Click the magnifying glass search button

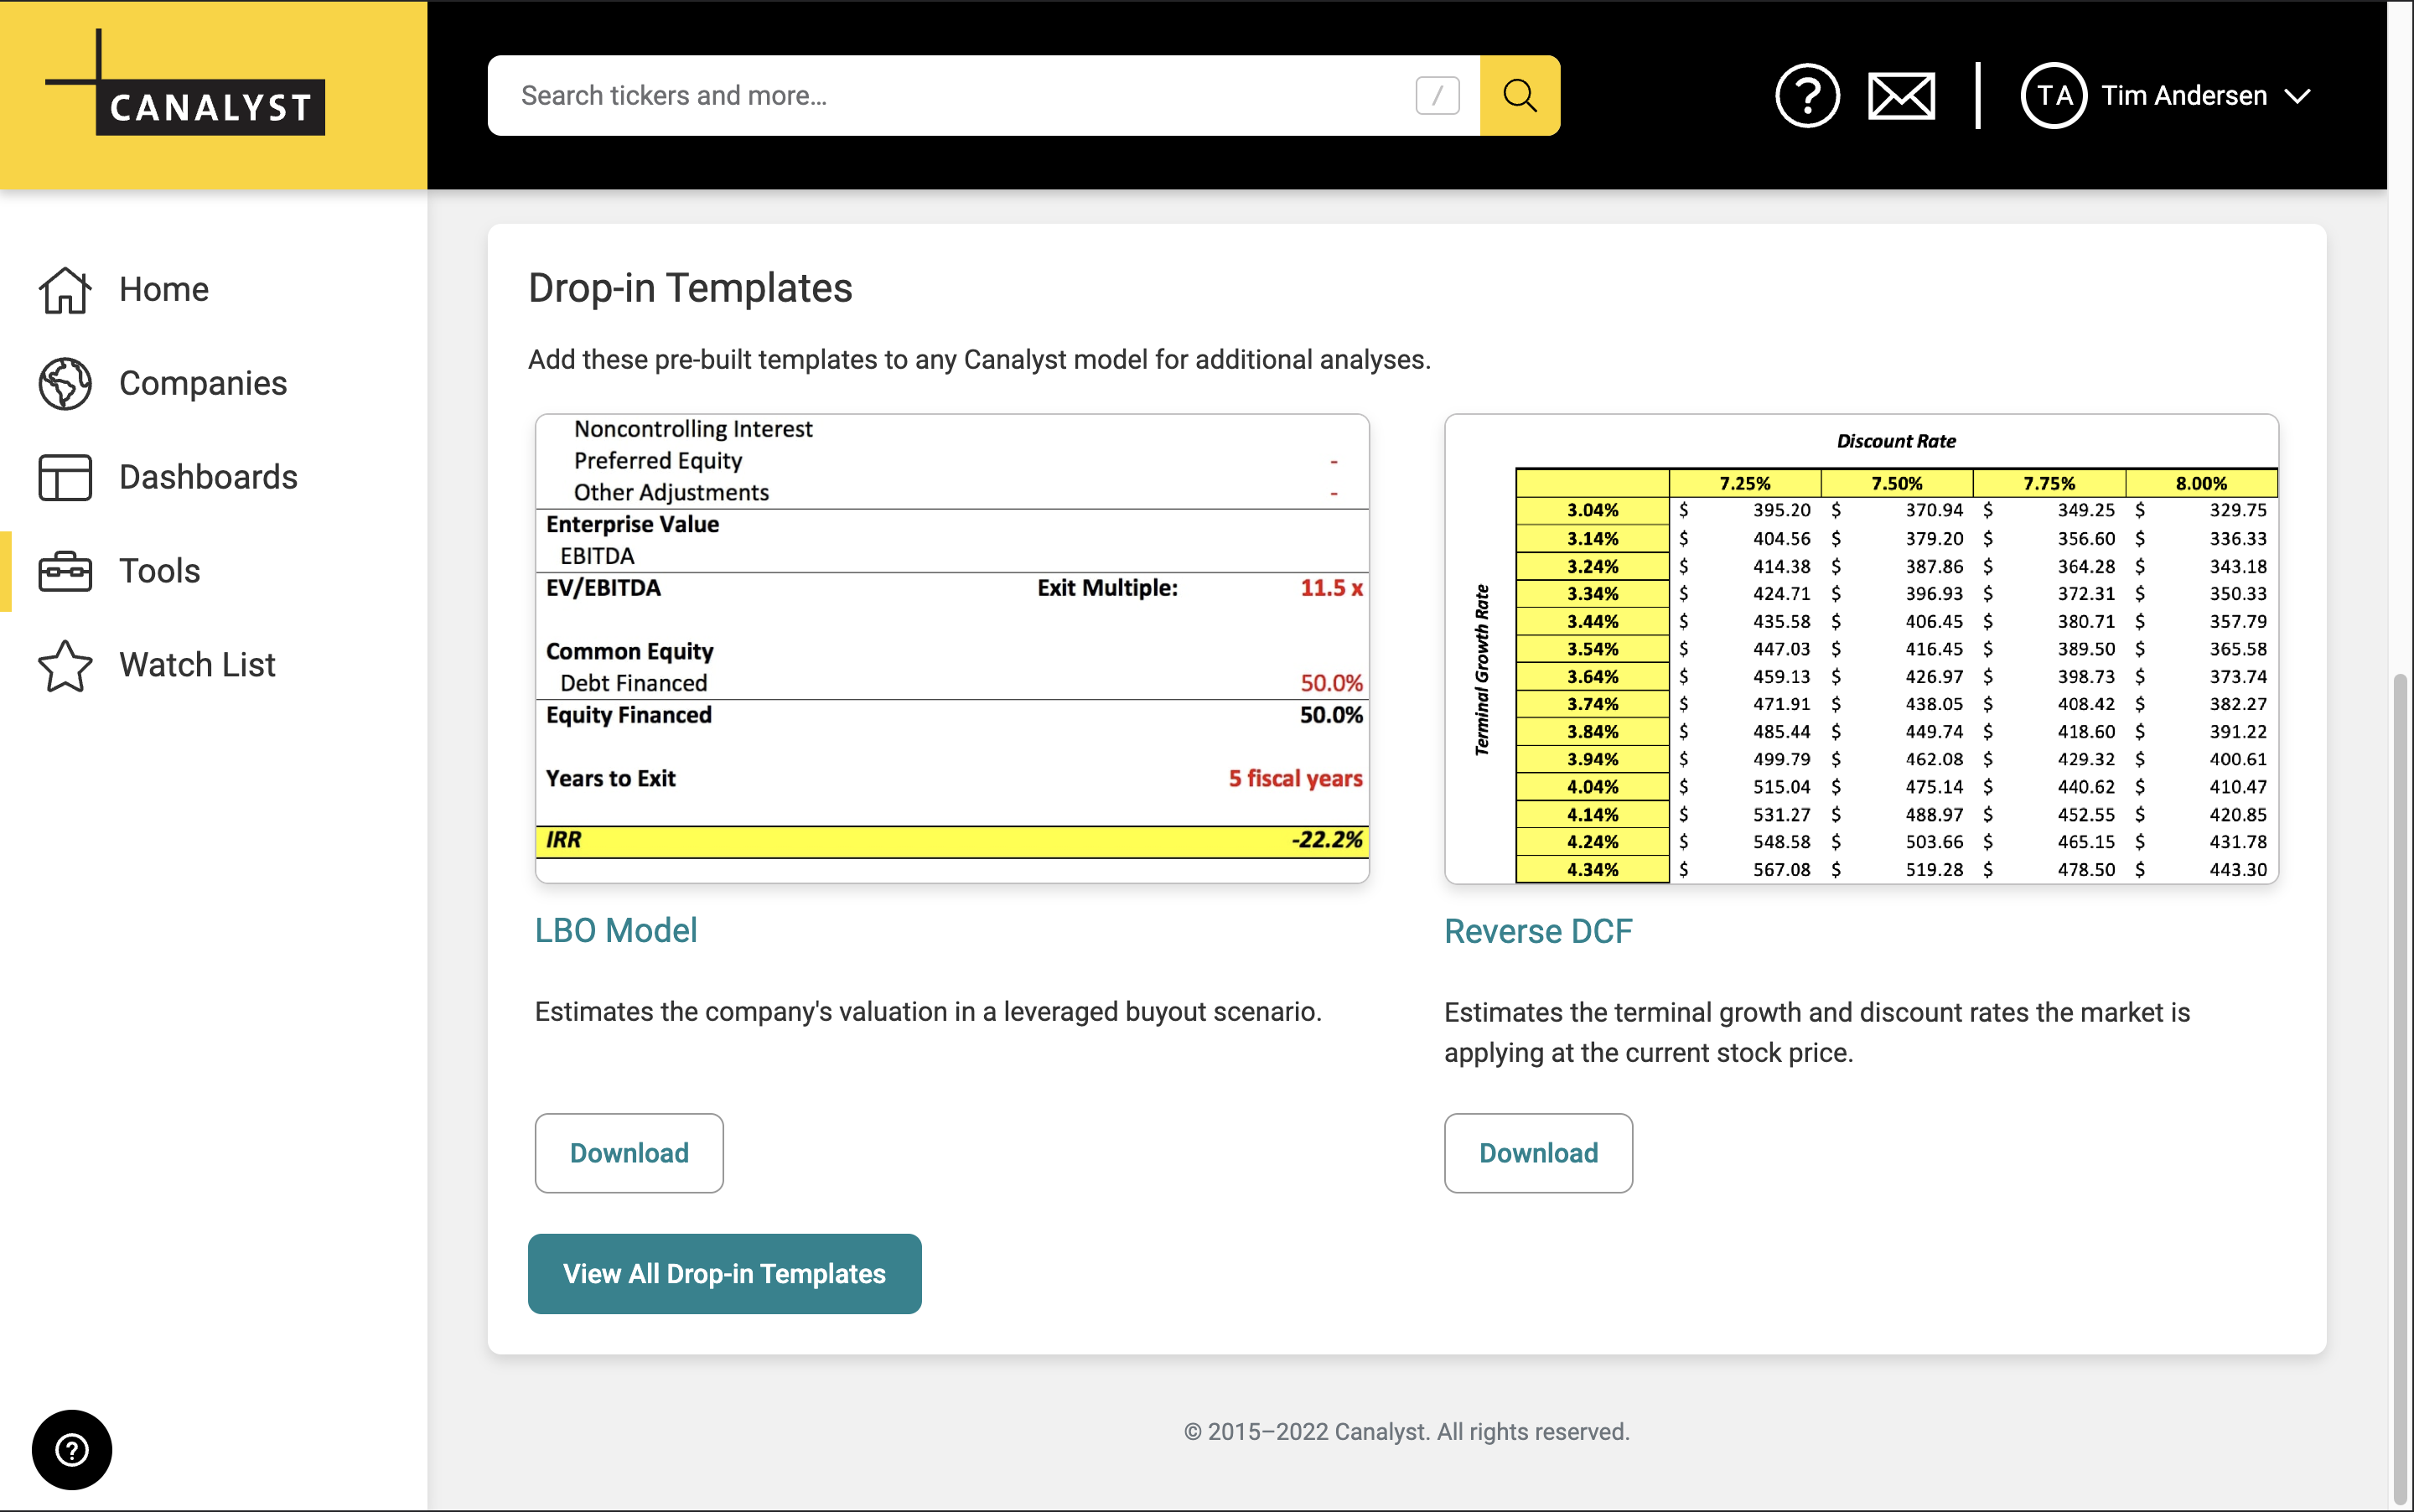tap(1519, 96)
